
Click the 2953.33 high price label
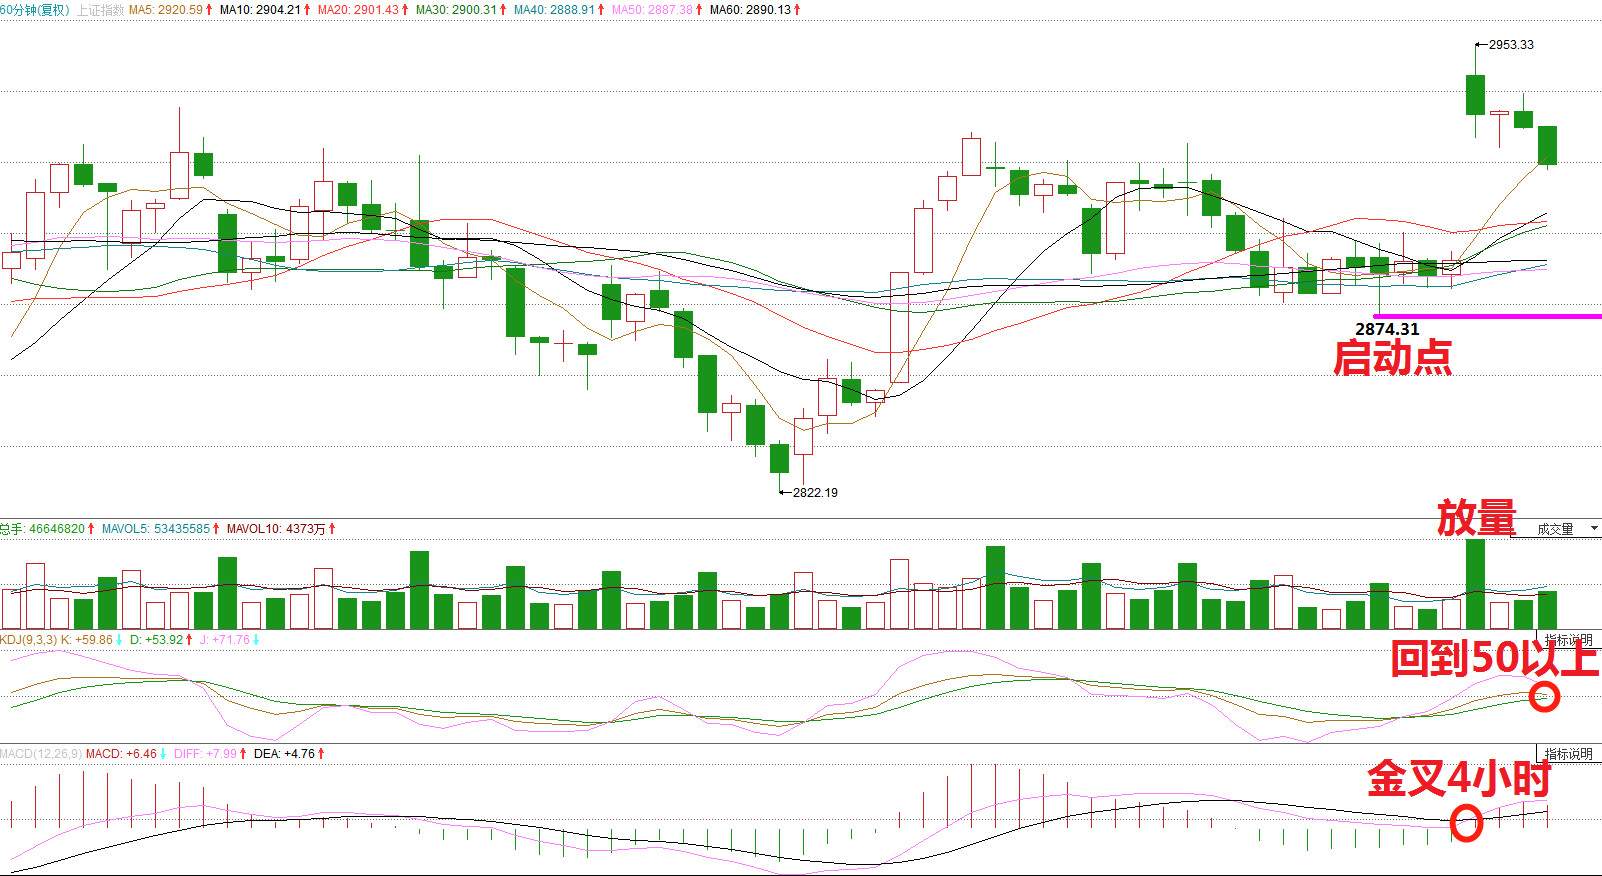point(1511,45)
